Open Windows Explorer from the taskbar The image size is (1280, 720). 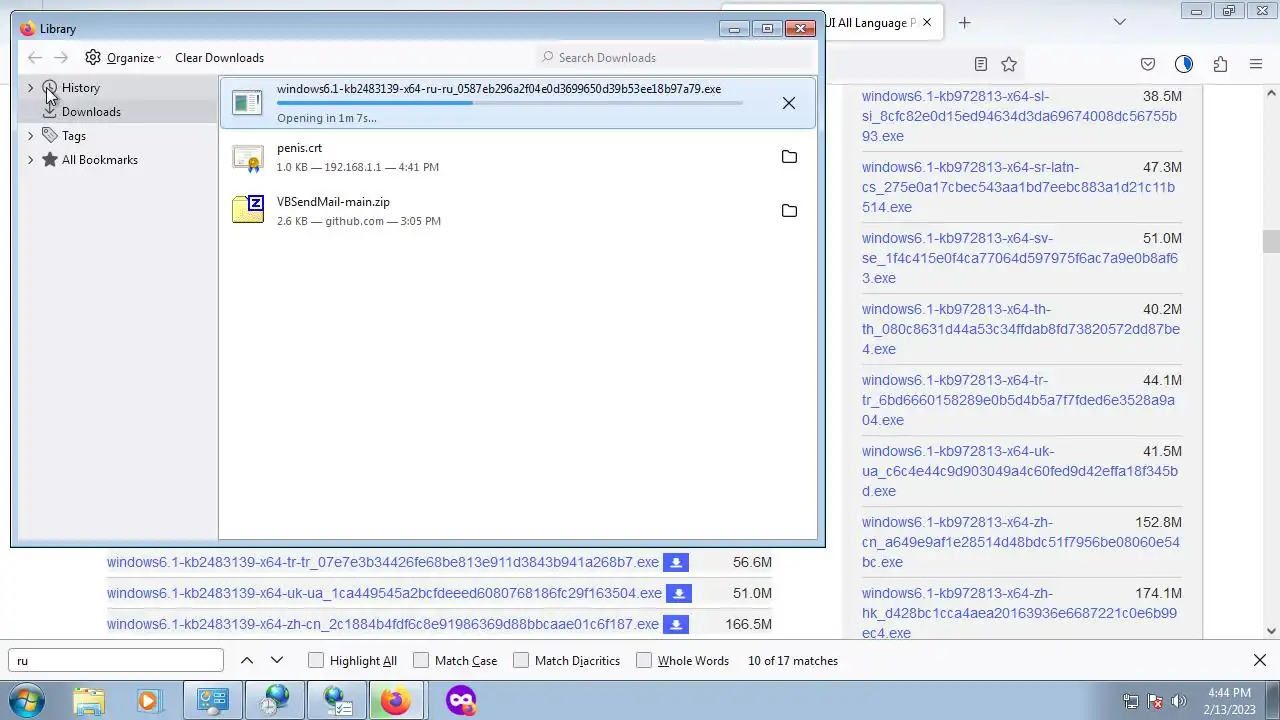(x=89, y=700)
